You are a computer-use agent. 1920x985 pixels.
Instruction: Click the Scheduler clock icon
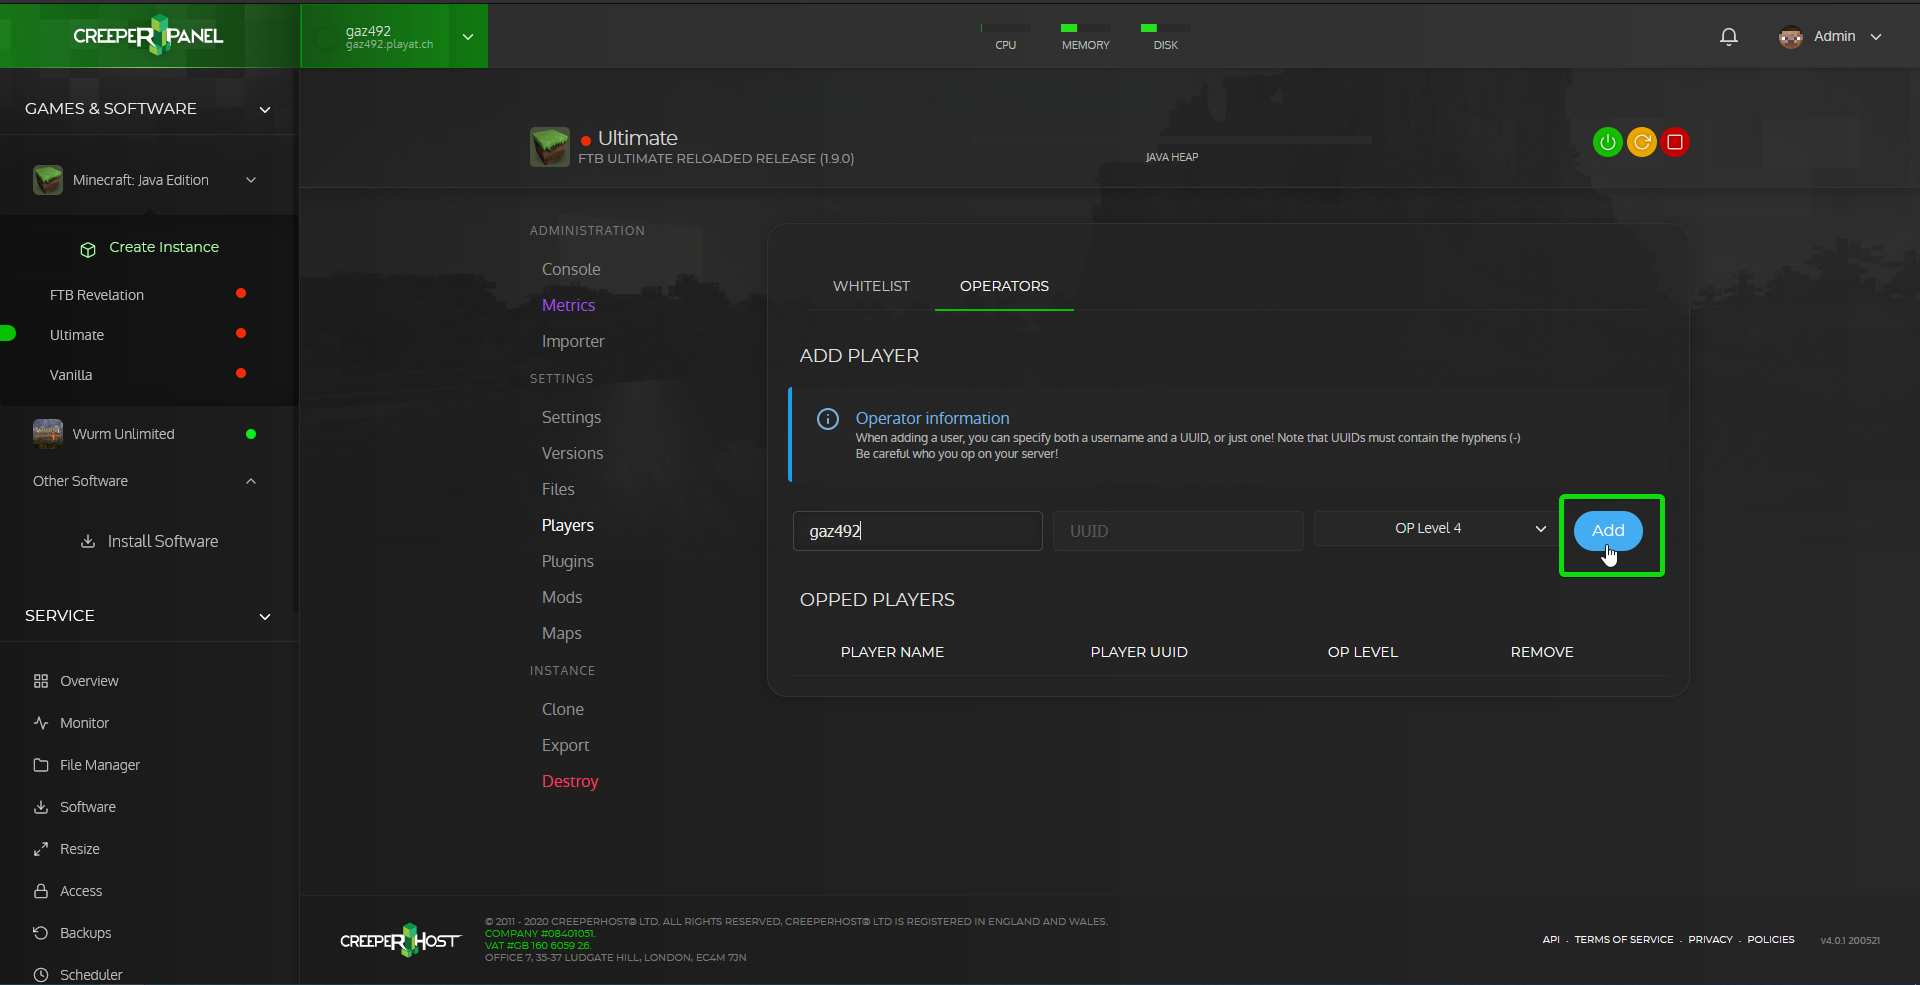[41, 975]
